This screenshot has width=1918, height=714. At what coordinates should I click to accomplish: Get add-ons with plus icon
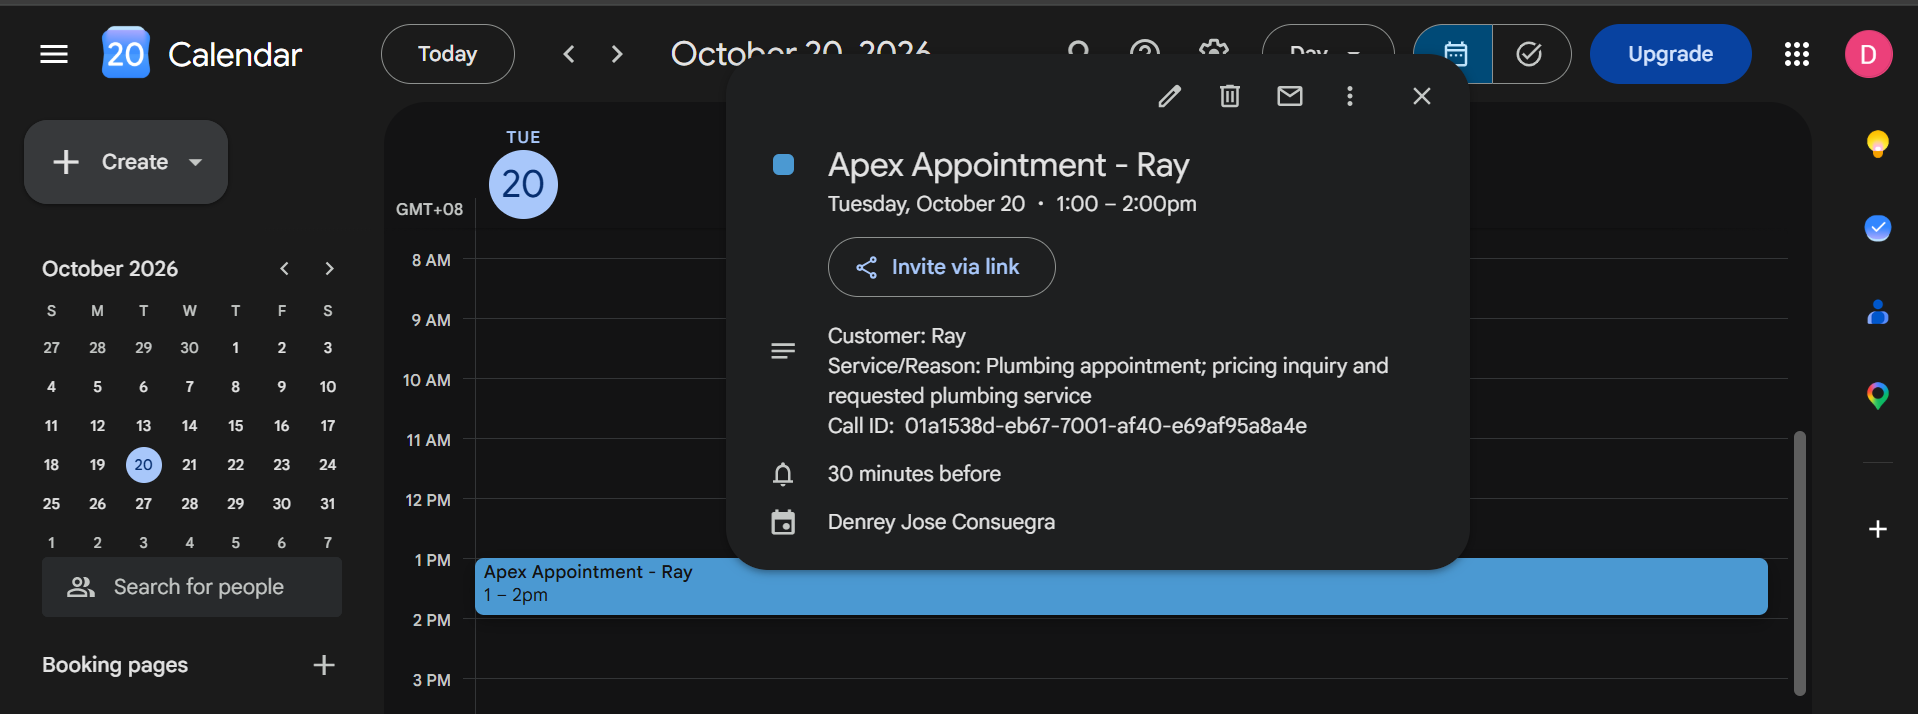click(x=1878, y=529)
